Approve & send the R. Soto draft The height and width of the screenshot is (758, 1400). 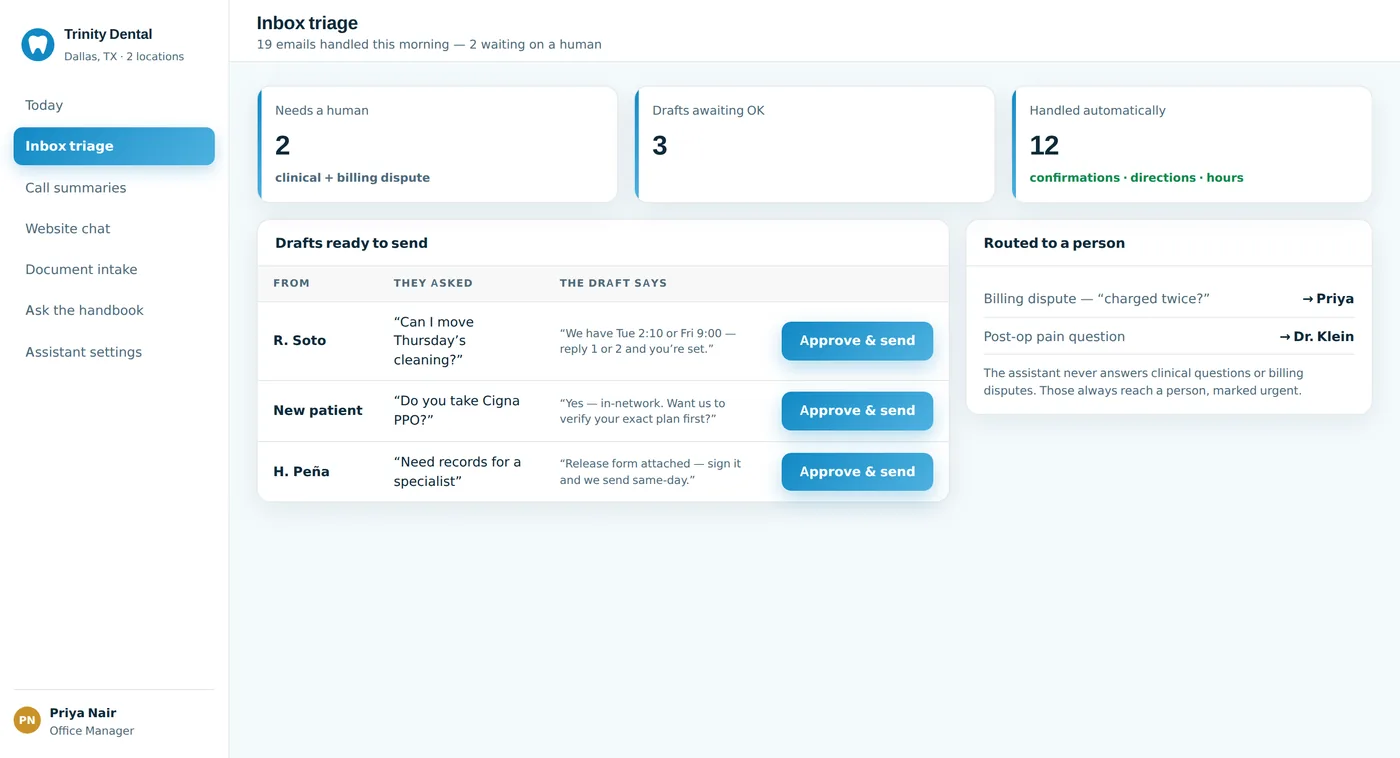click(857, 341)
